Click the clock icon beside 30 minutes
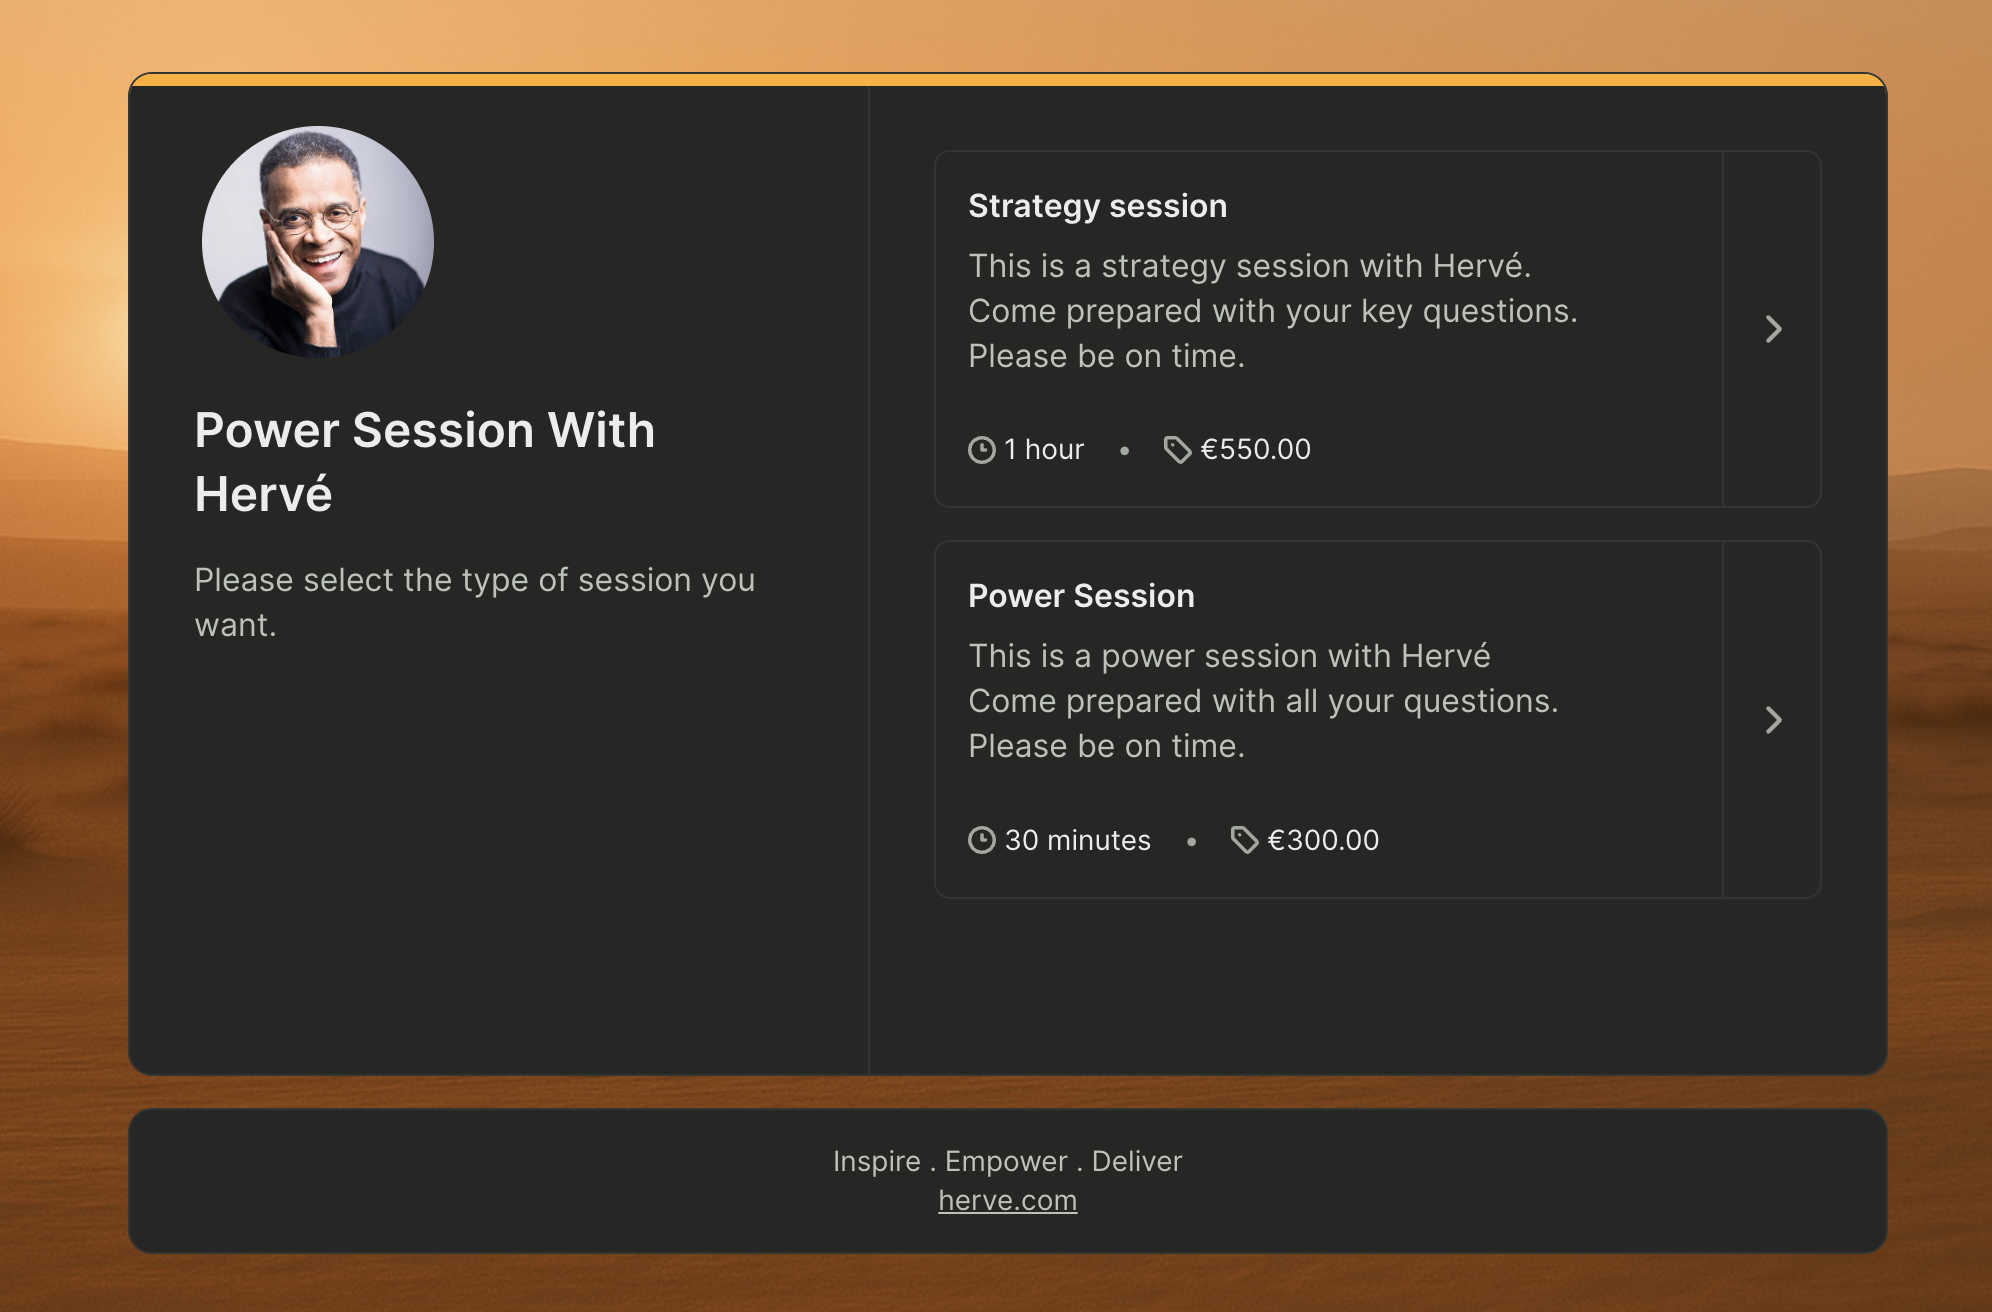This screenshot has width=1992, height=1312. pos(982,840)
